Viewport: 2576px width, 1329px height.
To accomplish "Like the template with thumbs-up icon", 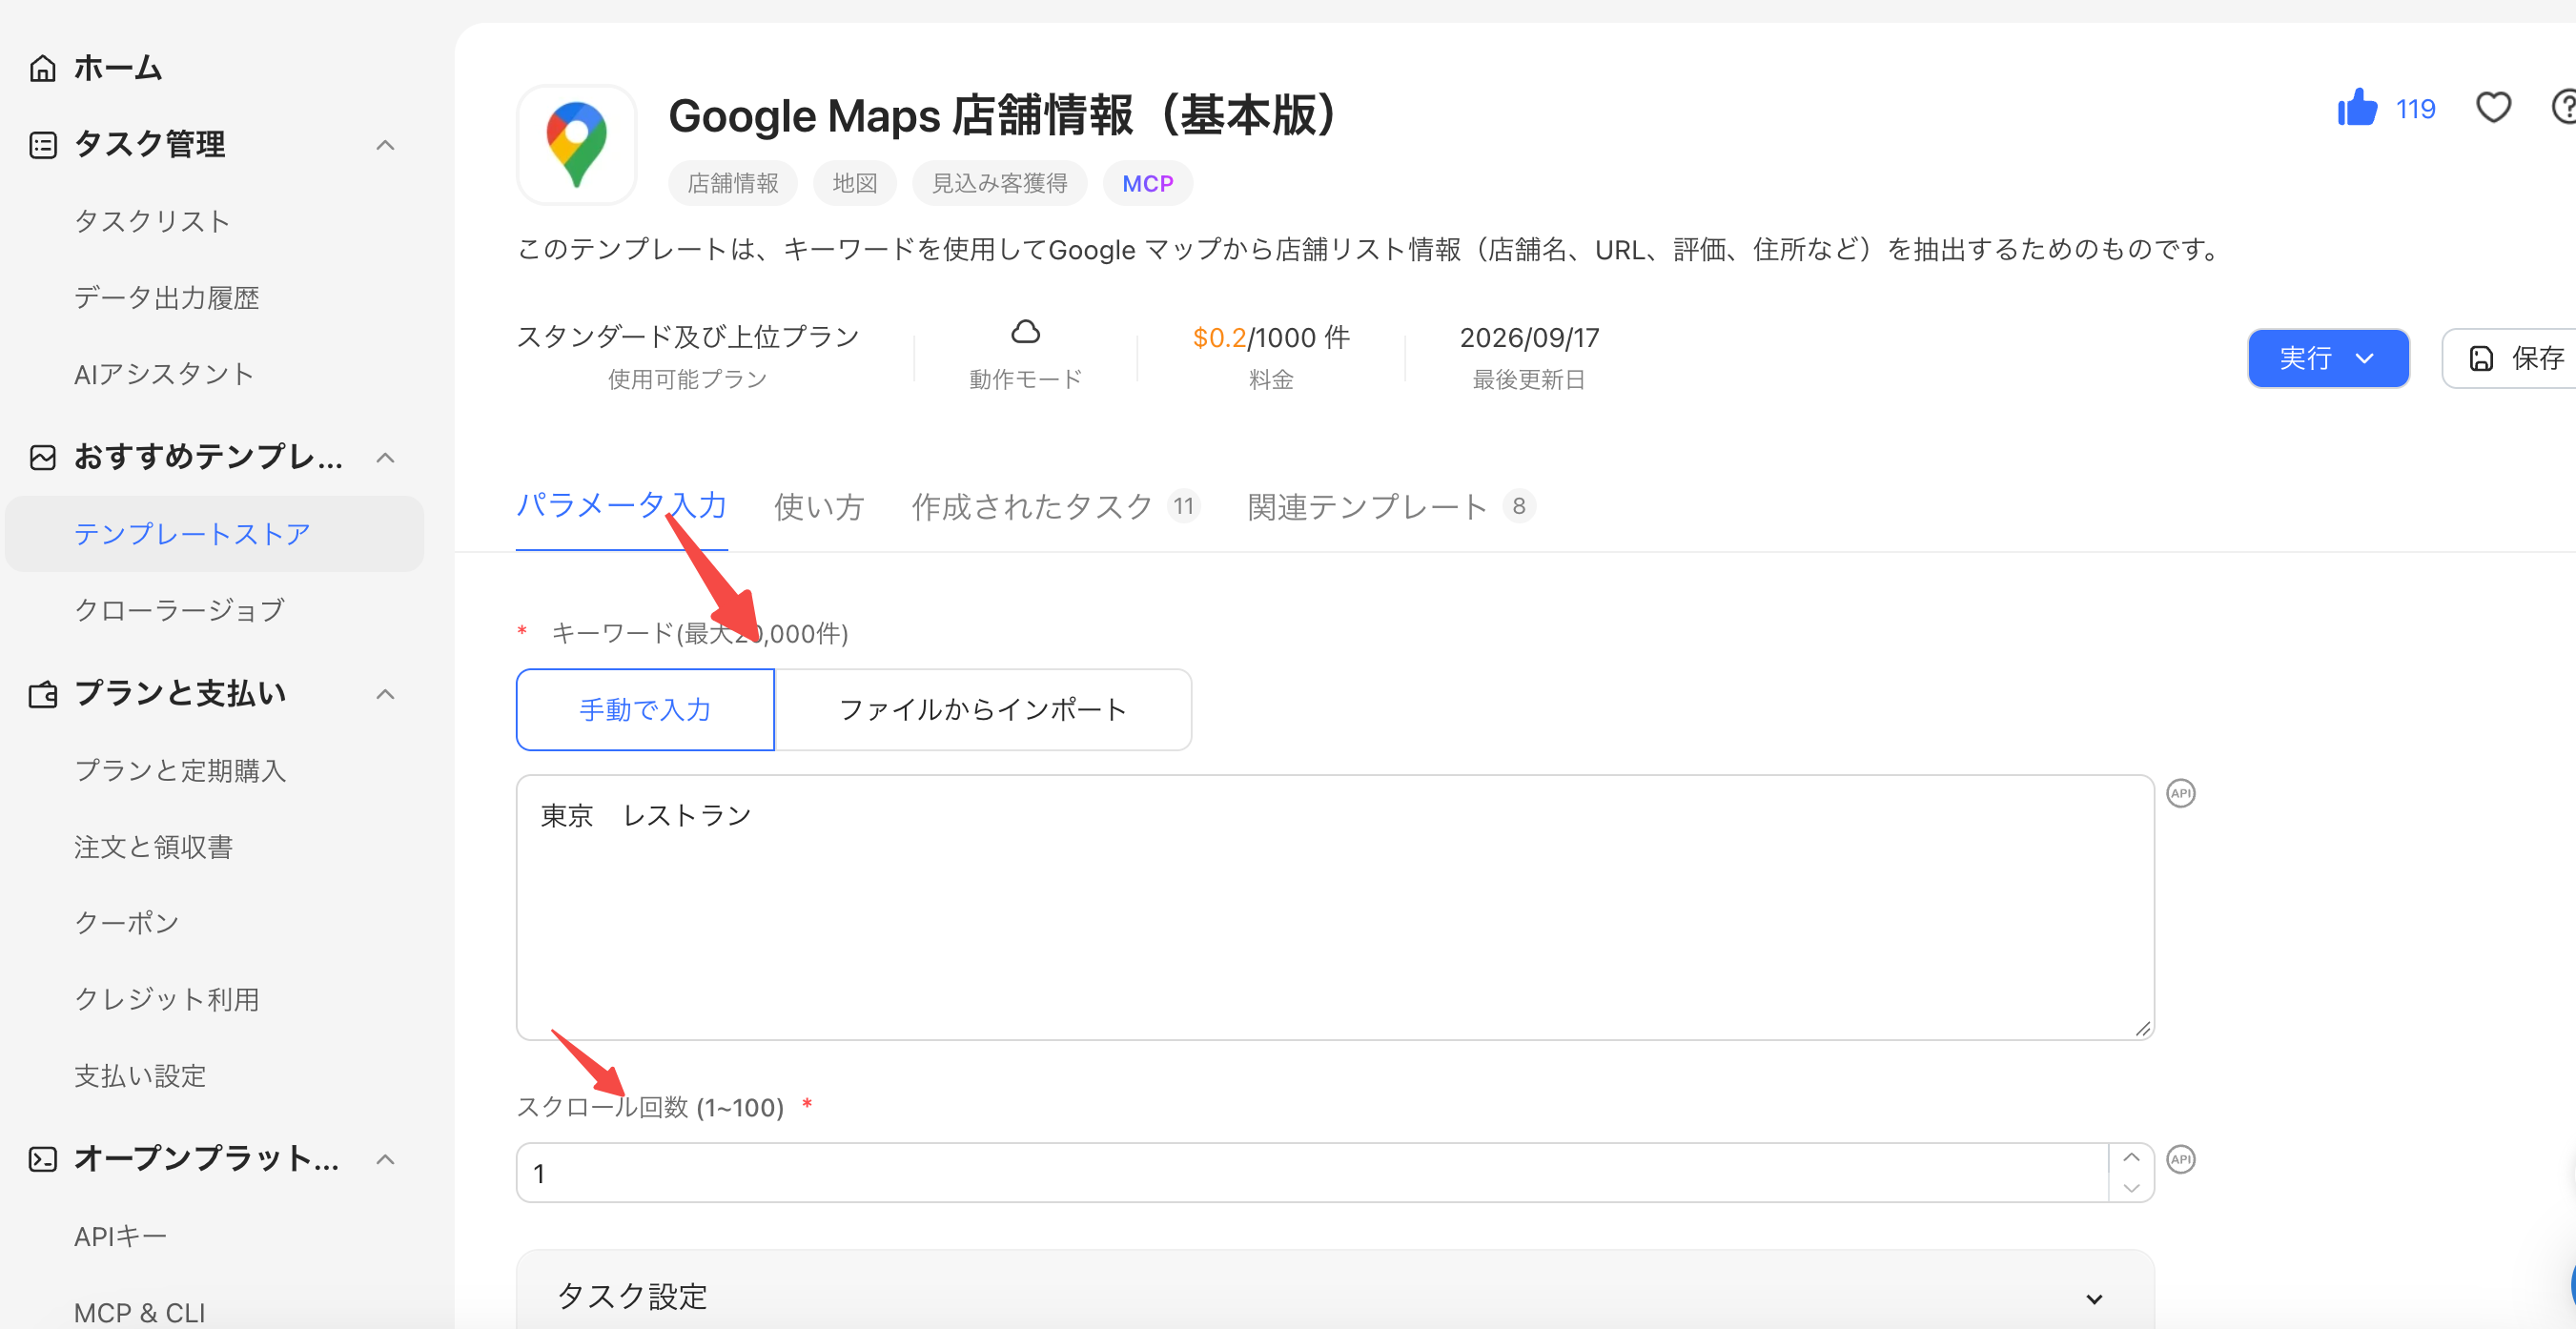I will pyautogui.click(x=2357, y=108).
